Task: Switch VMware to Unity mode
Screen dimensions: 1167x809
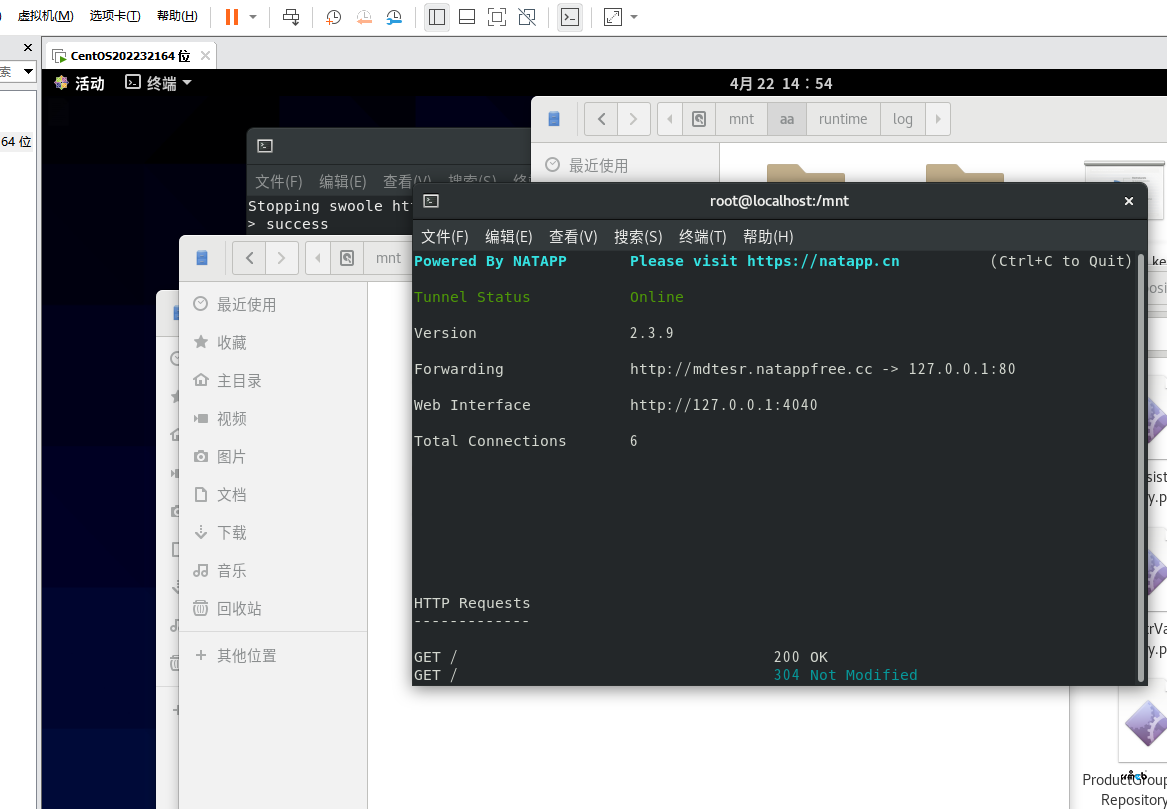Action: [x=527, y=16]
